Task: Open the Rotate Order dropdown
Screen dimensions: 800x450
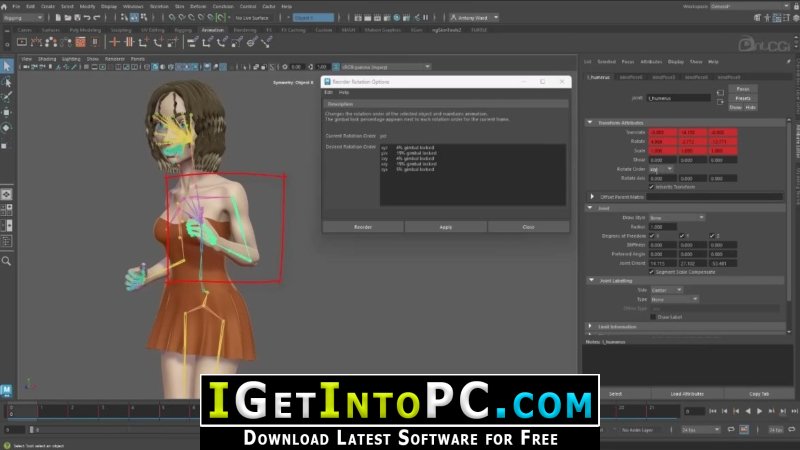Action: tap(661, 169)
